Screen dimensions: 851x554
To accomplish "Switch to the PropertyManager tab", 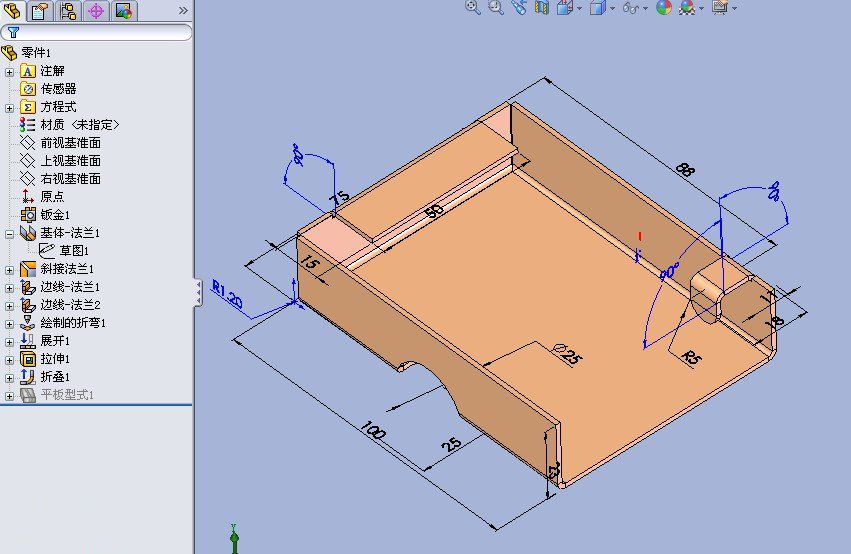I will click(x=40, y=11).
